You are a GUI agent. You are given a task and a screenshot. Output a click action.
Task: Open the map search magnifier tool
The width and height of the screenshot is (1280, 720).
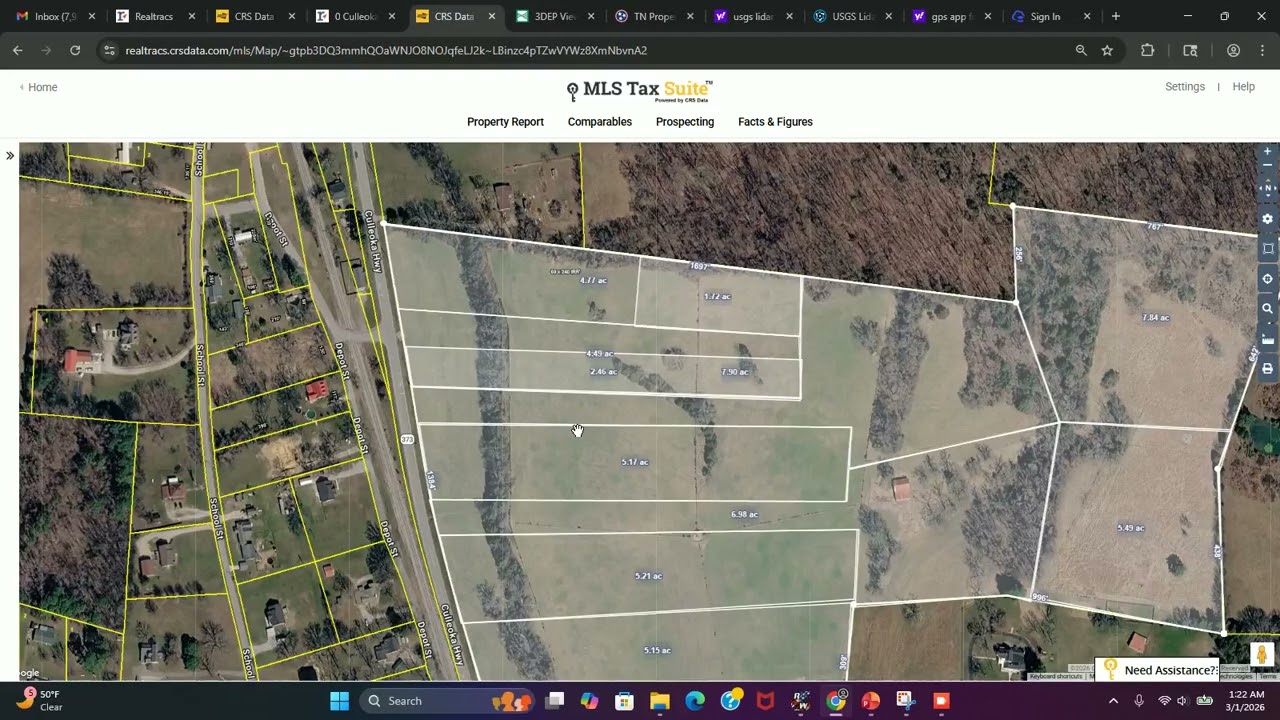[1267, 309]
